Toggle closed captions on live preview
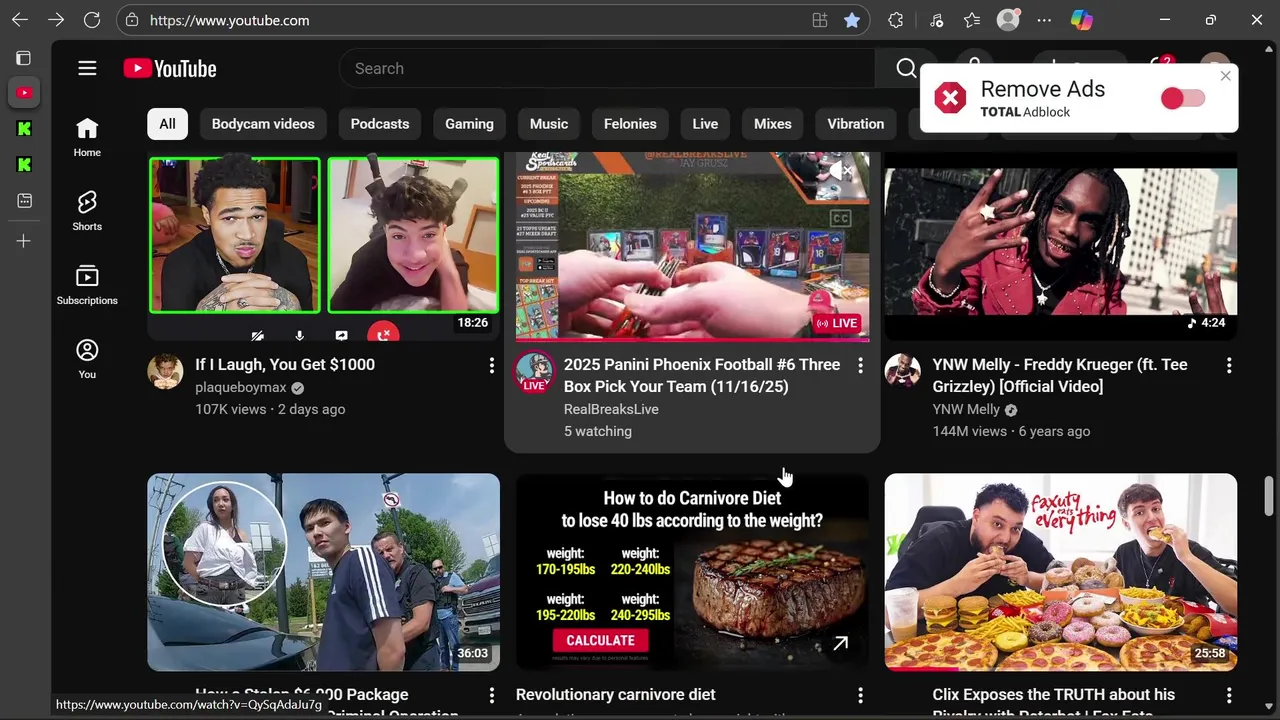The width and height of the screenshot is (1280, 720). click(840, 219)
